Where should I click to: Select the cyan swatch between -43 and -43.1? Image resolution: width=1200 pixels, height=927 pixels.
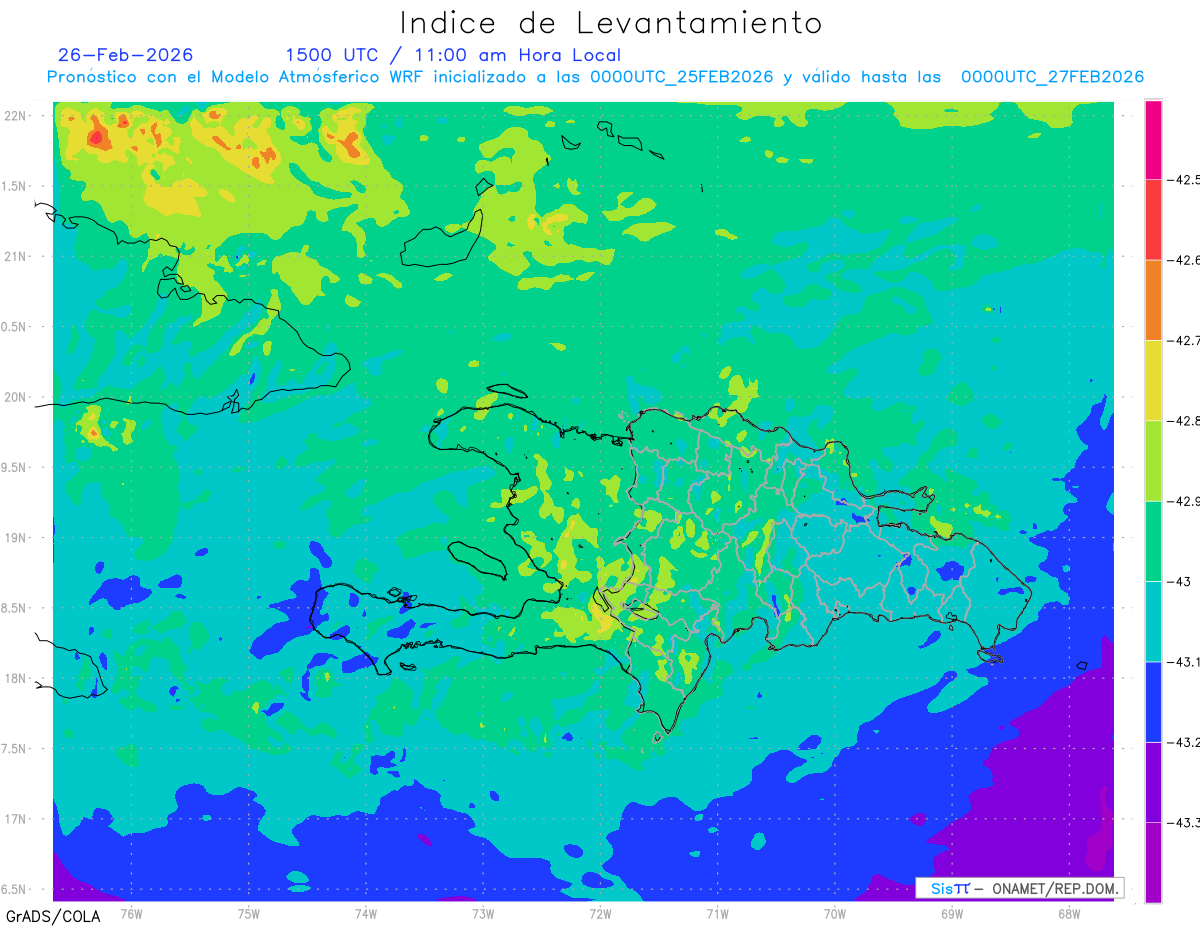click(1153, 621)
